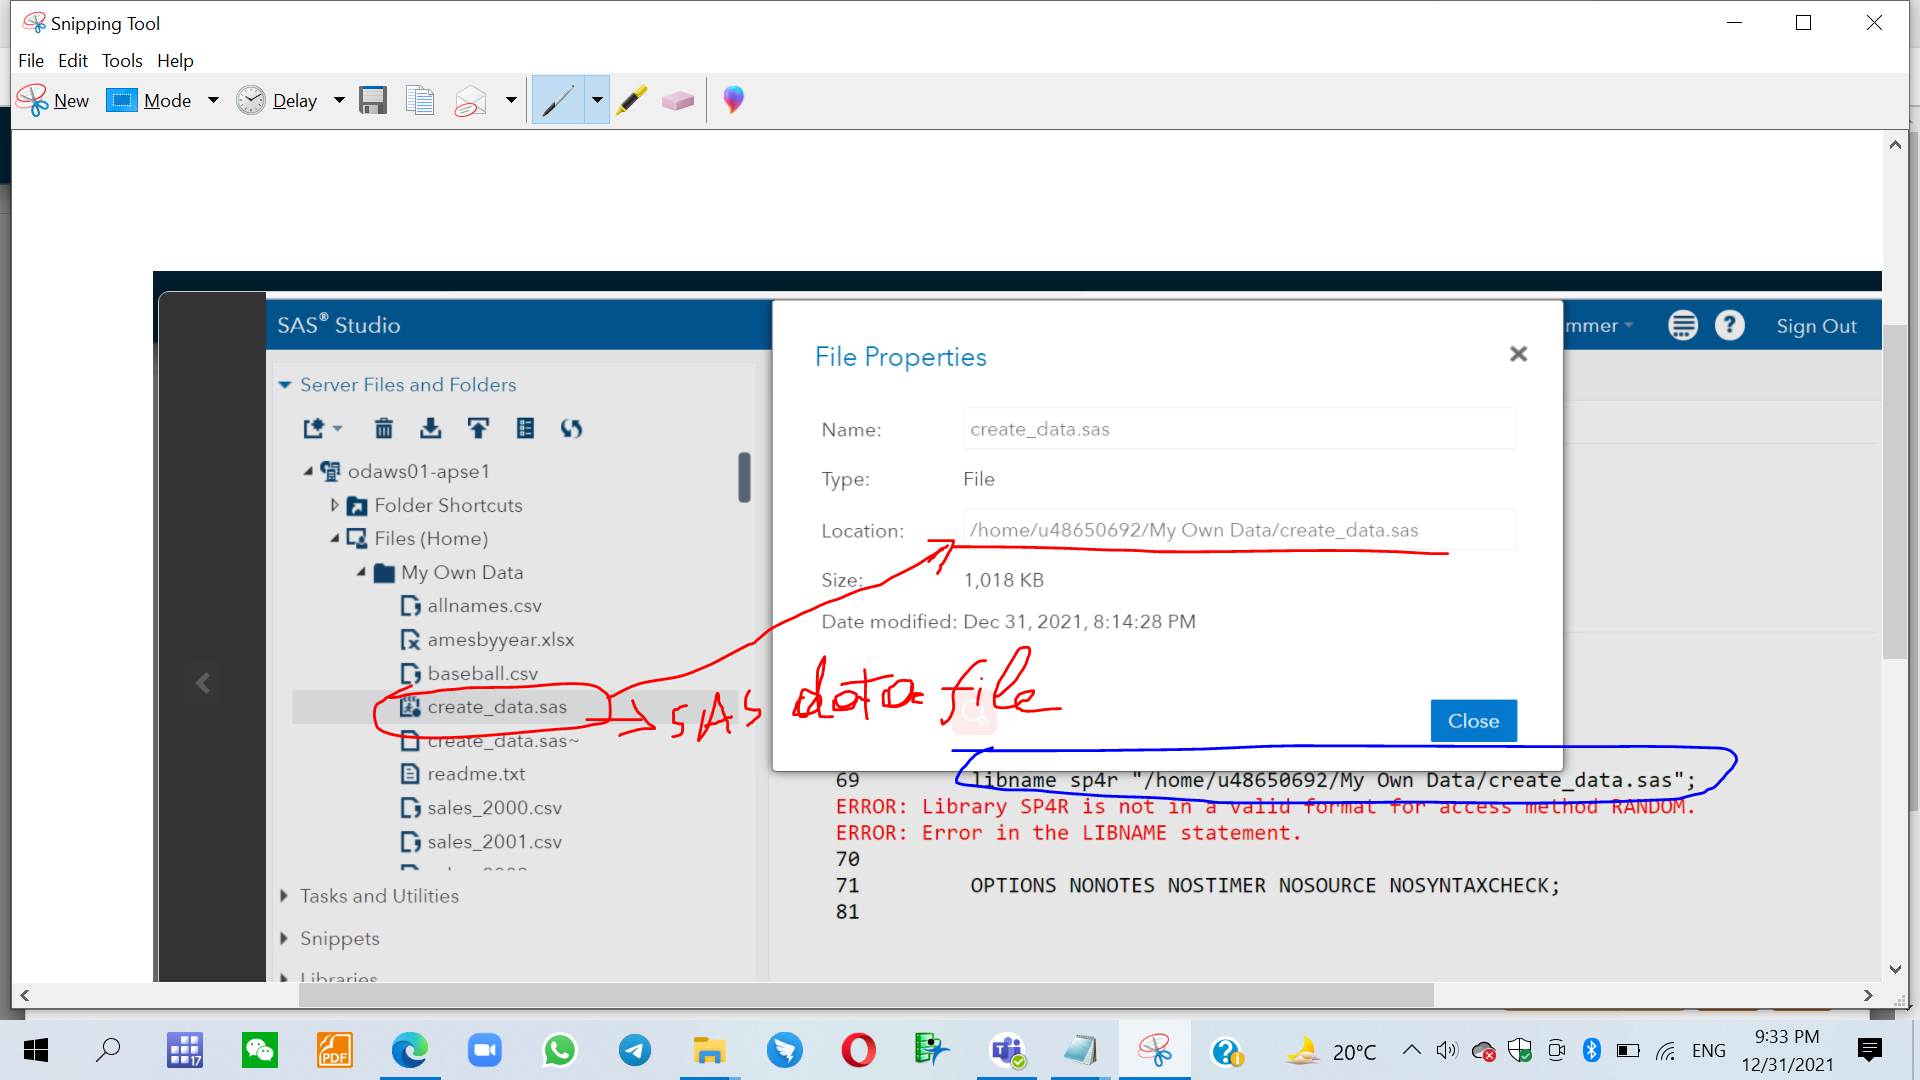Open the Windows Start menu
Screen dimensions: 1920x1080
tap(36, 1050)
